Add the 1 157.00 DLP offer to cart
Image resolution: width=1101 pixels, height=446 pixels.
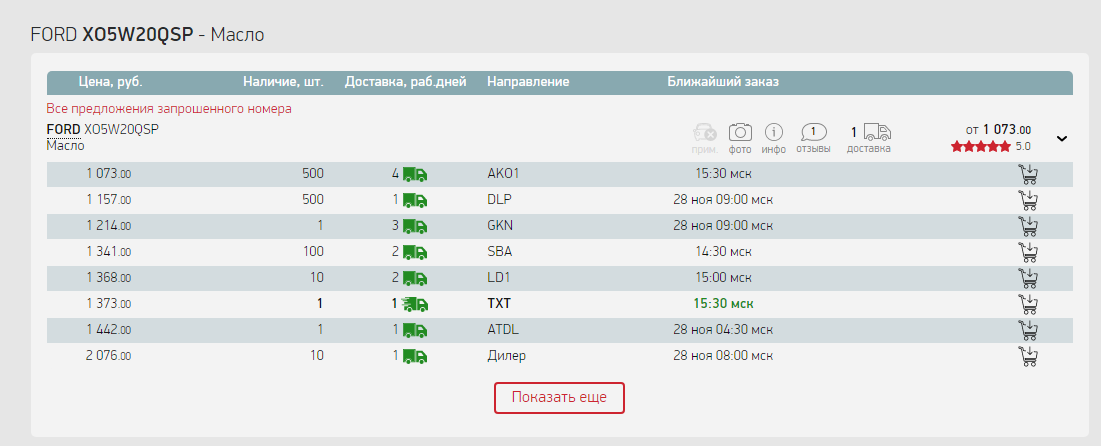pos(1028,200)
